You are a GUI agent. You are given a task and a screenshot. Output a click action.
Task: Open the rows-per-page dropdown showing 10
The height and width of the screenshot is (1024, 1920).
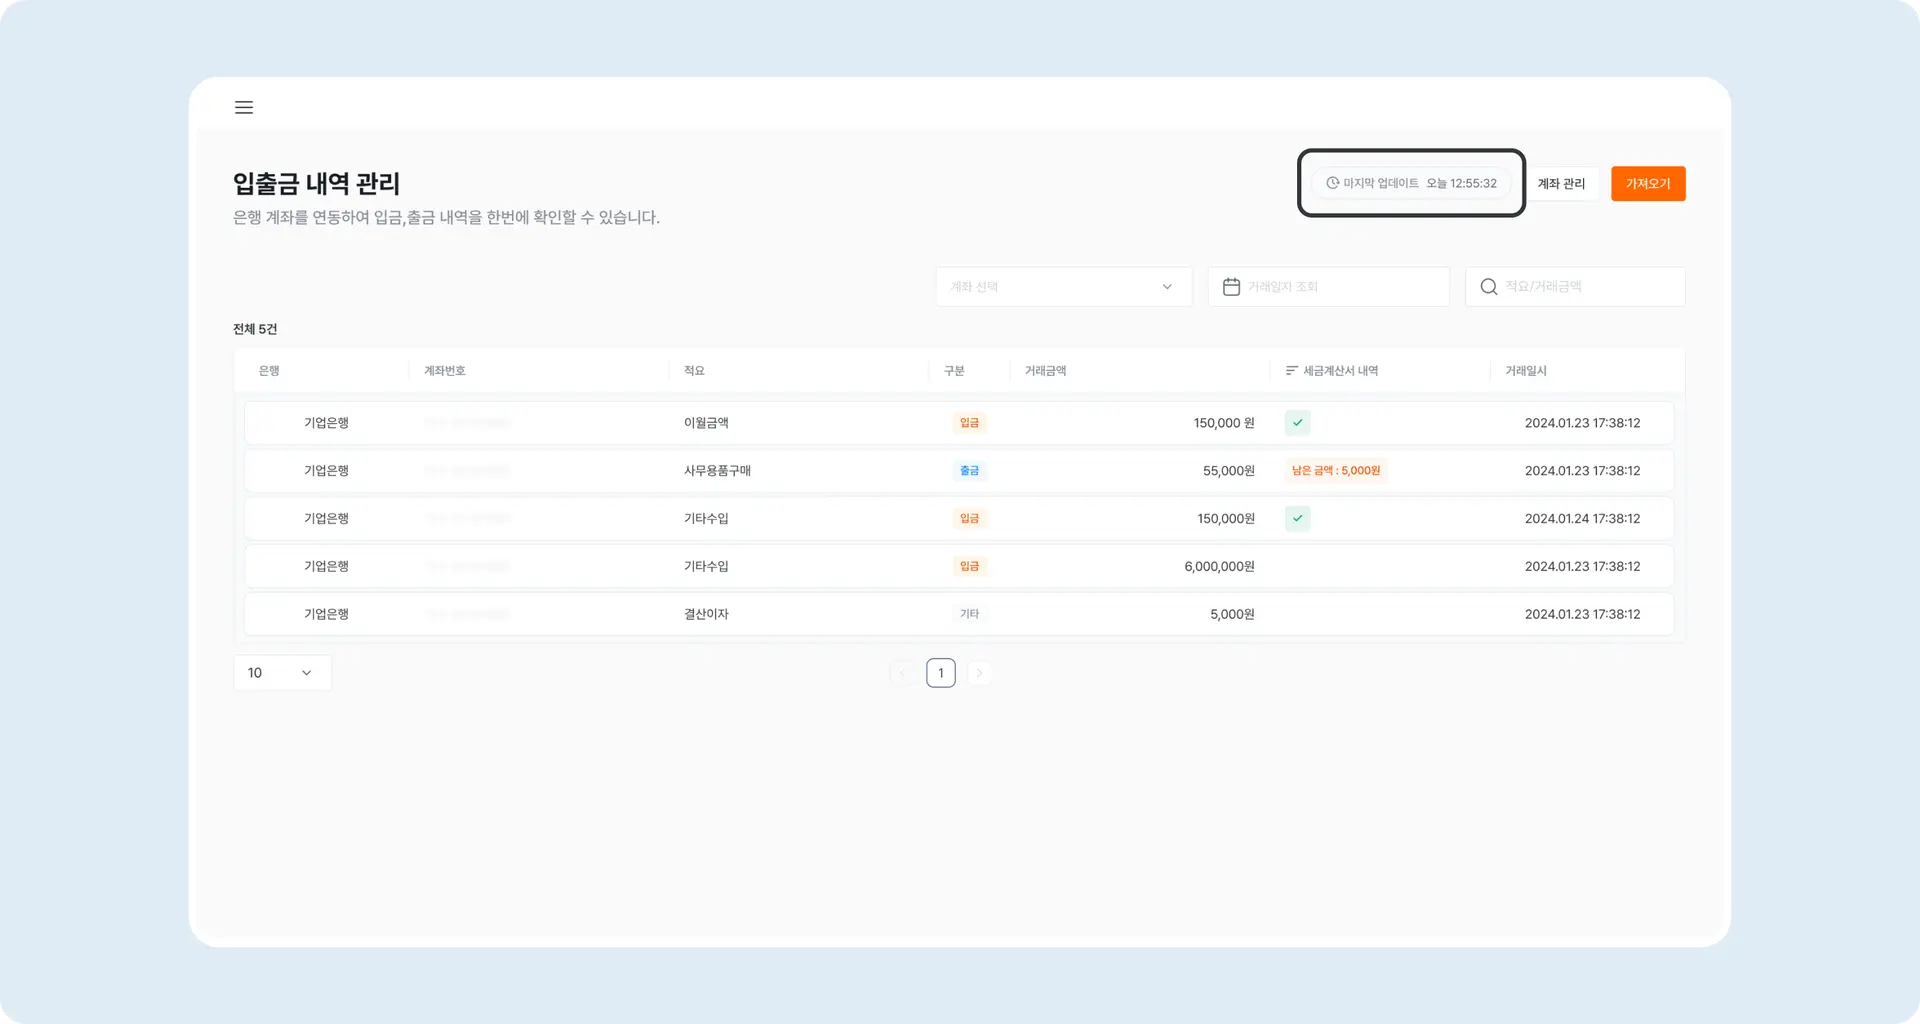tap(281, 673)
